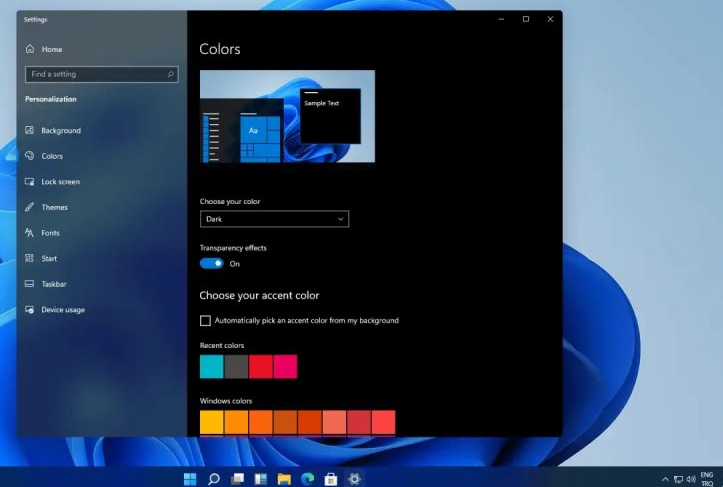Select Lock screen in Personalization menu
Screen dimensions: 723x487
click(60, 182)
